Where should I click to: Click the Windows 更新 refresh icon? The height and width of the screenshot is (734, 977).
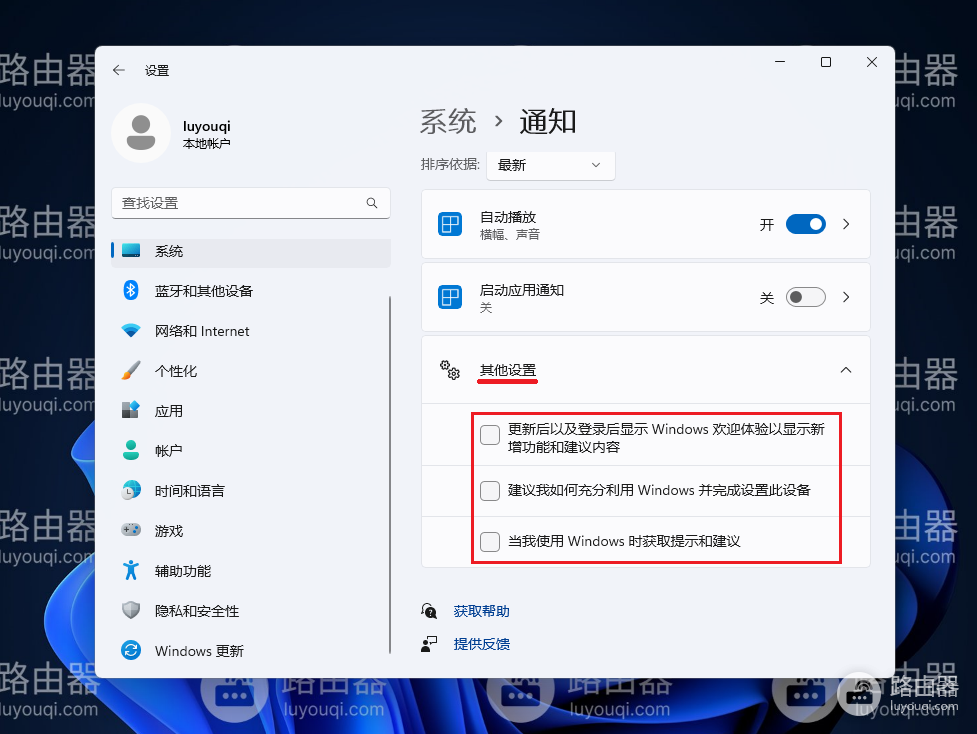click(x=131, y=651)
